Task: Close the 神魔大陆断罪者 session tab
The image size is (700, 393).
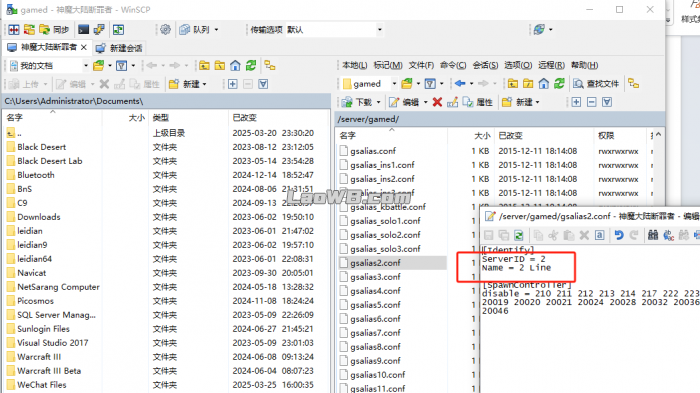Action: click(84, 47)
